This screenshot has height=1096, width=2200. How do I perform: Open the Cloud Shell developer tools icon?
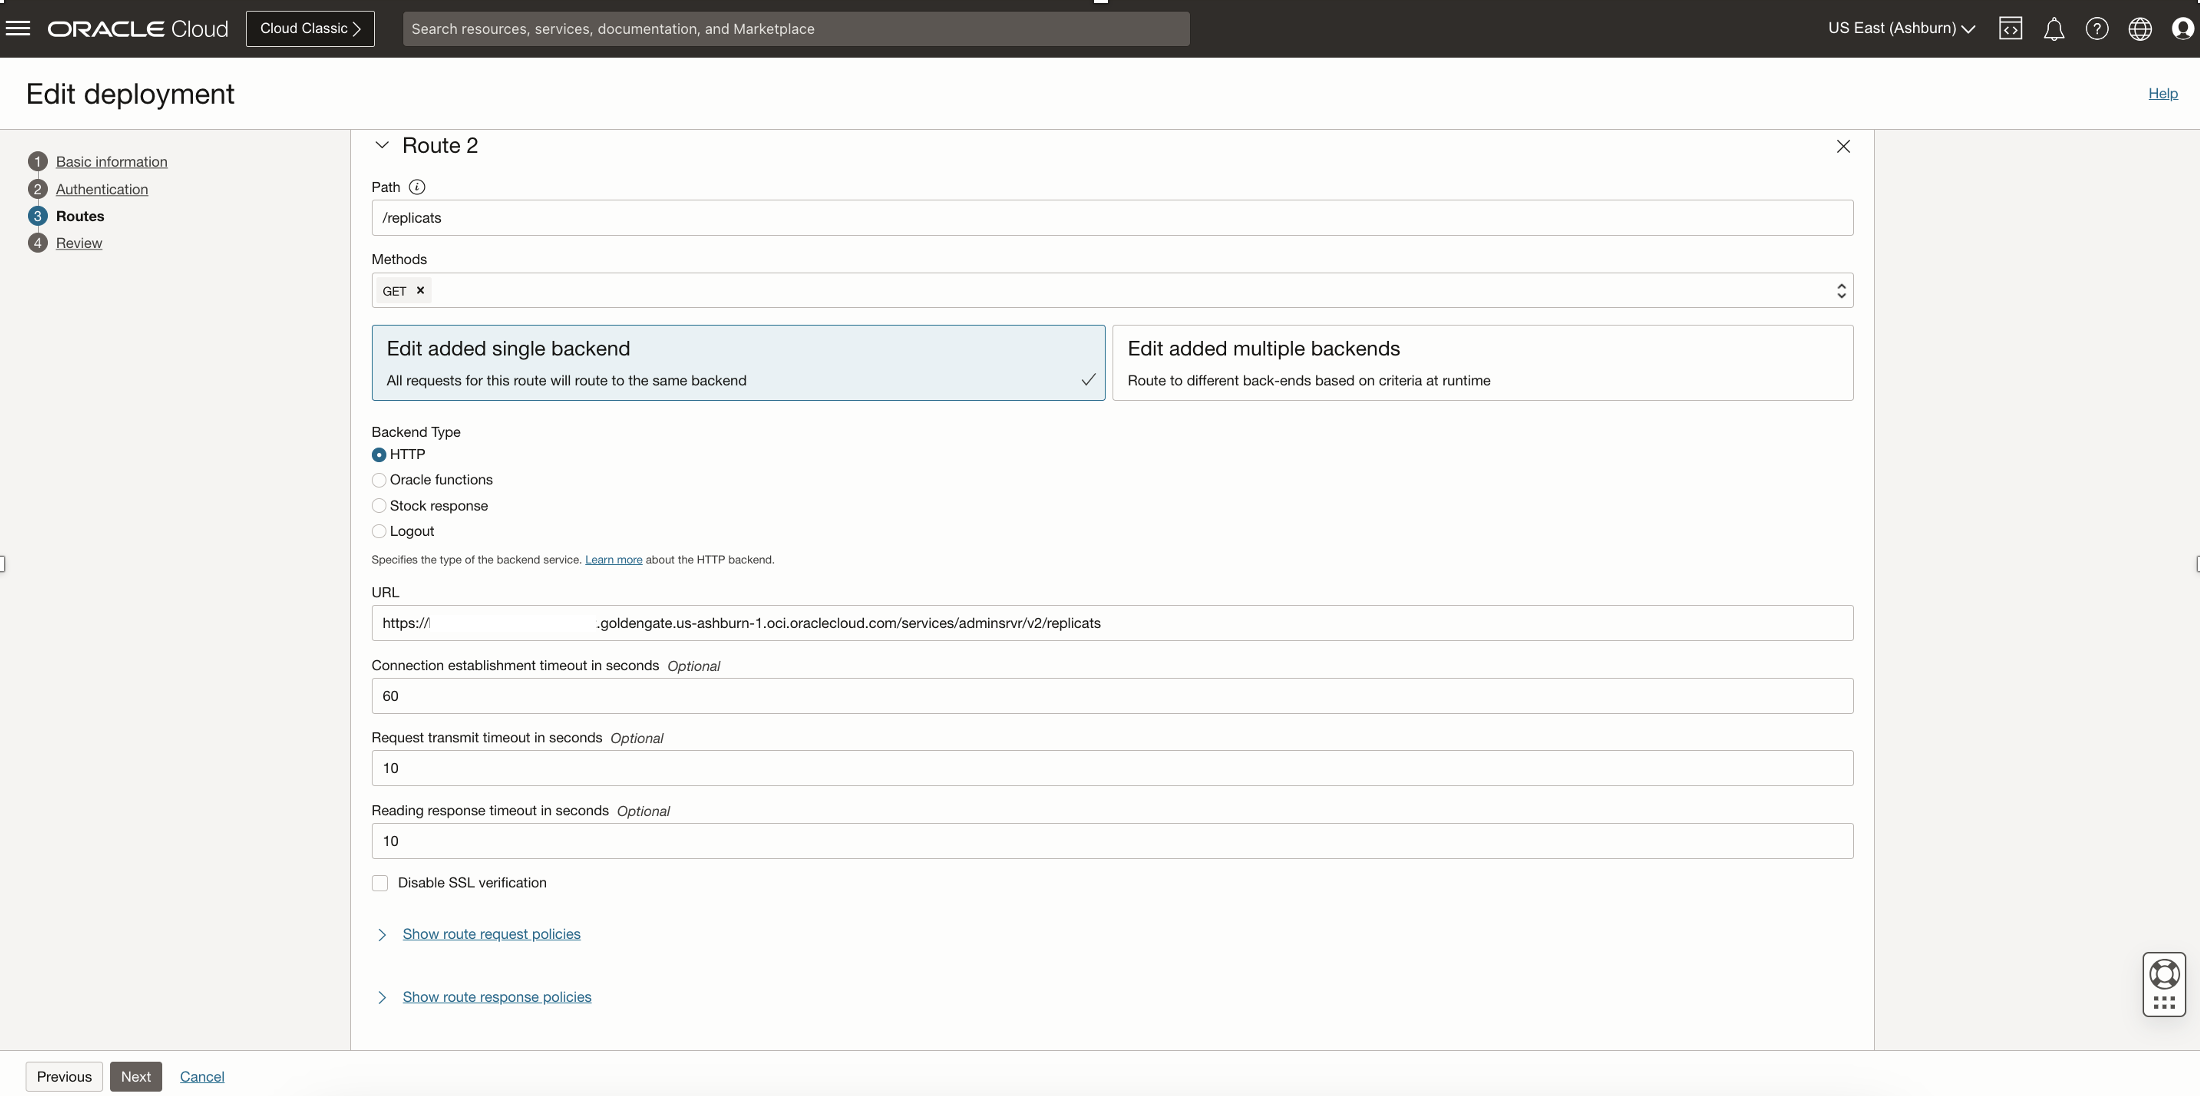click(2010, 28)
